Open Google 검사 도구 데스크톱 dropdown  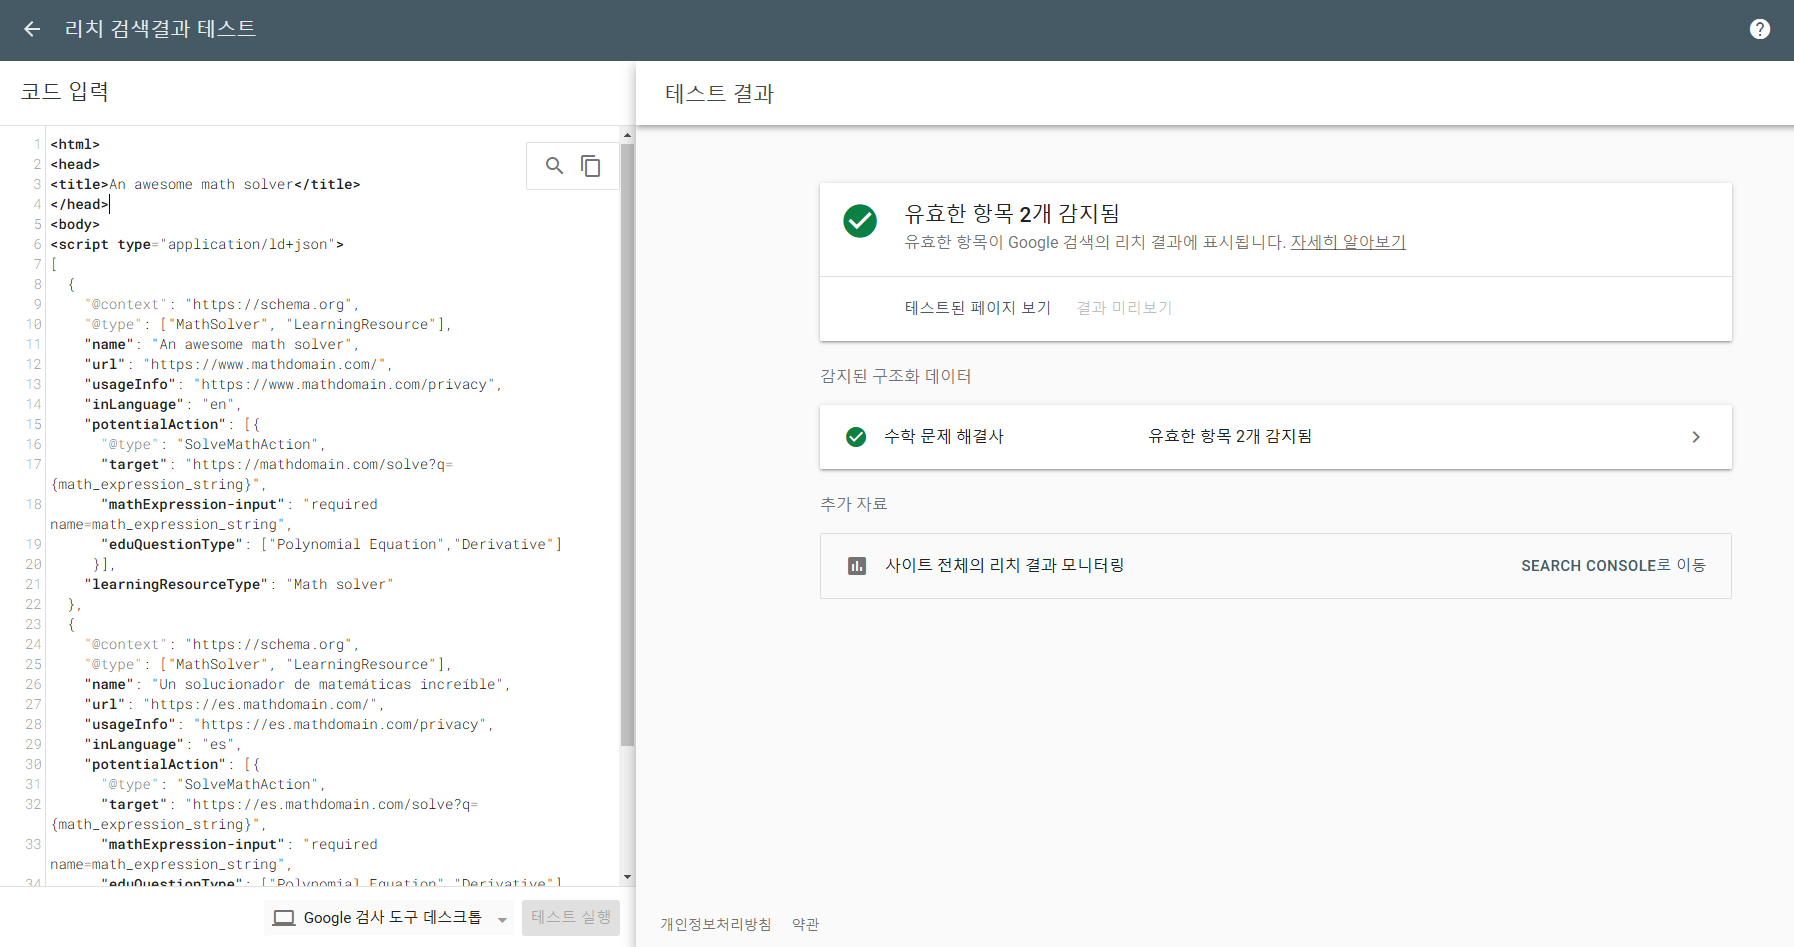390,918
